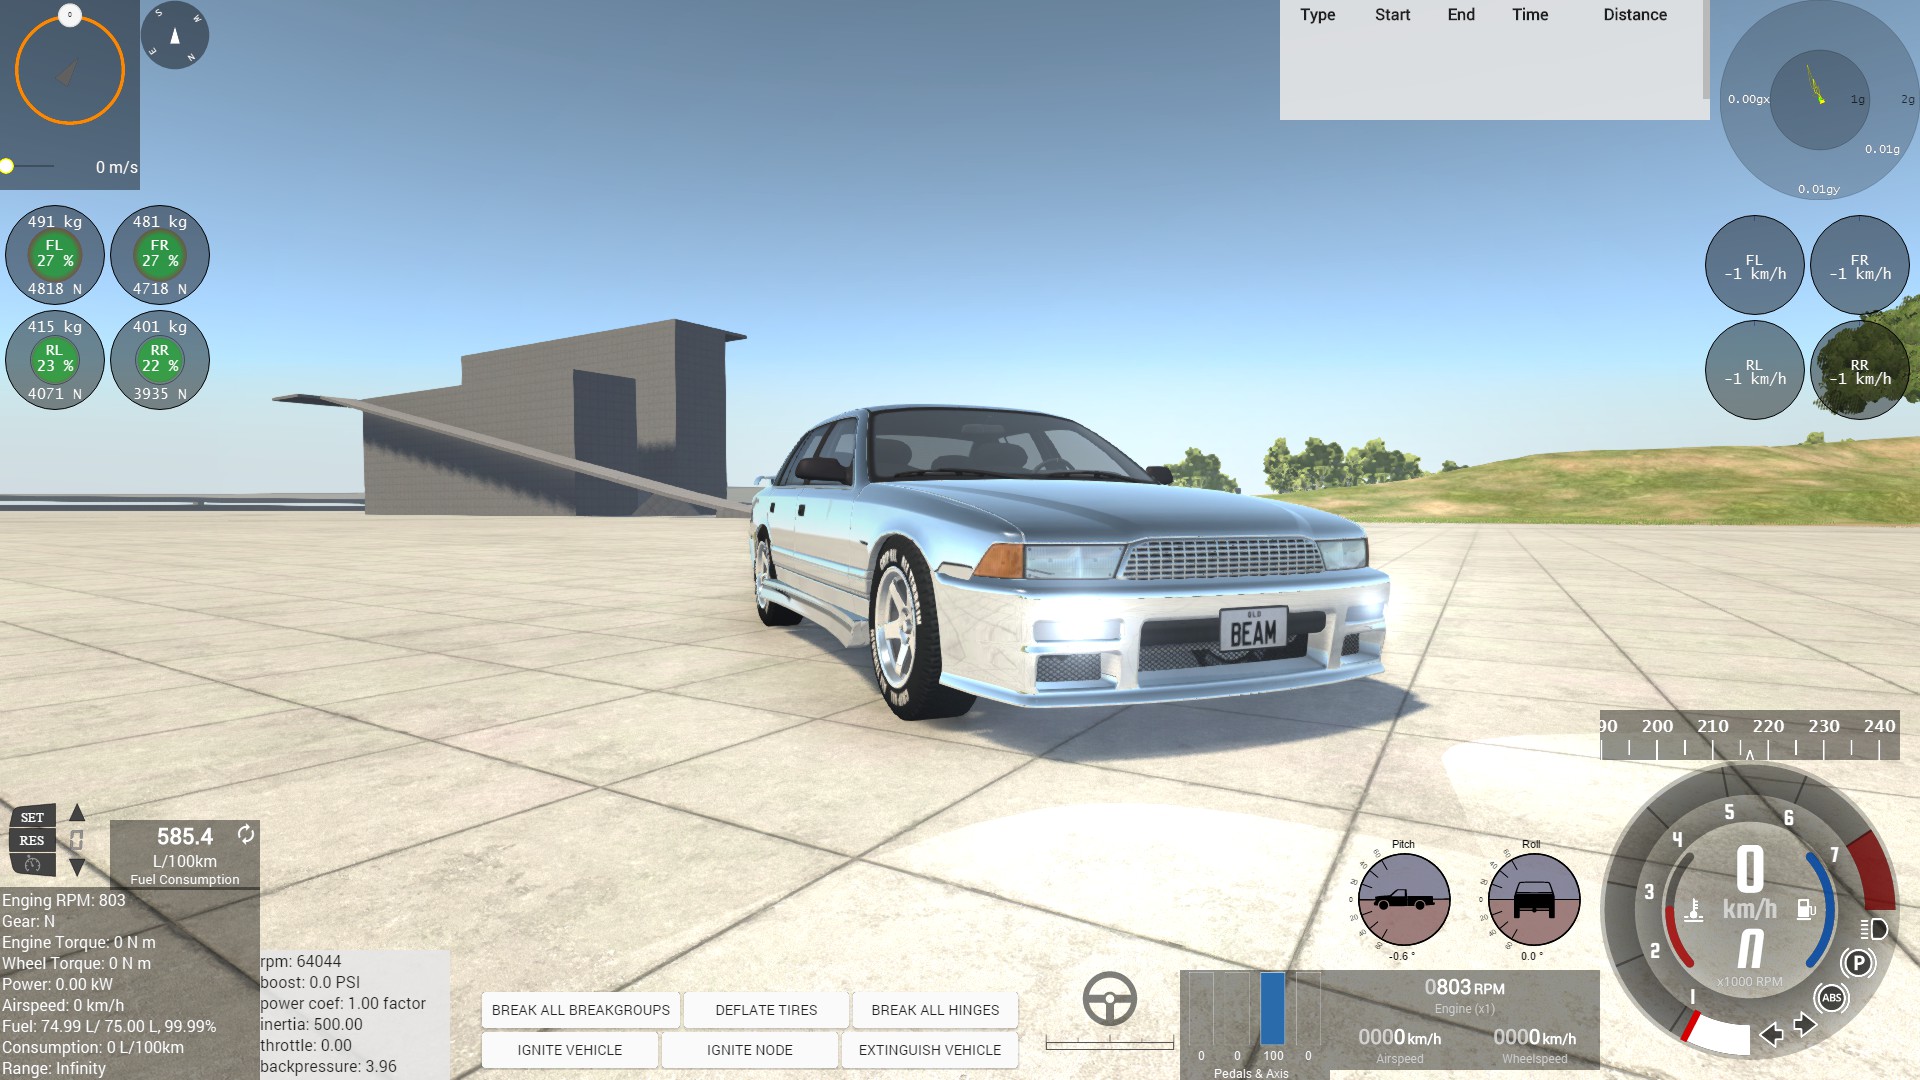The height and width of the screenshot is (1080, 1920).
Task: Decrease cruise speed with down arrow
Action: [77, 867]
